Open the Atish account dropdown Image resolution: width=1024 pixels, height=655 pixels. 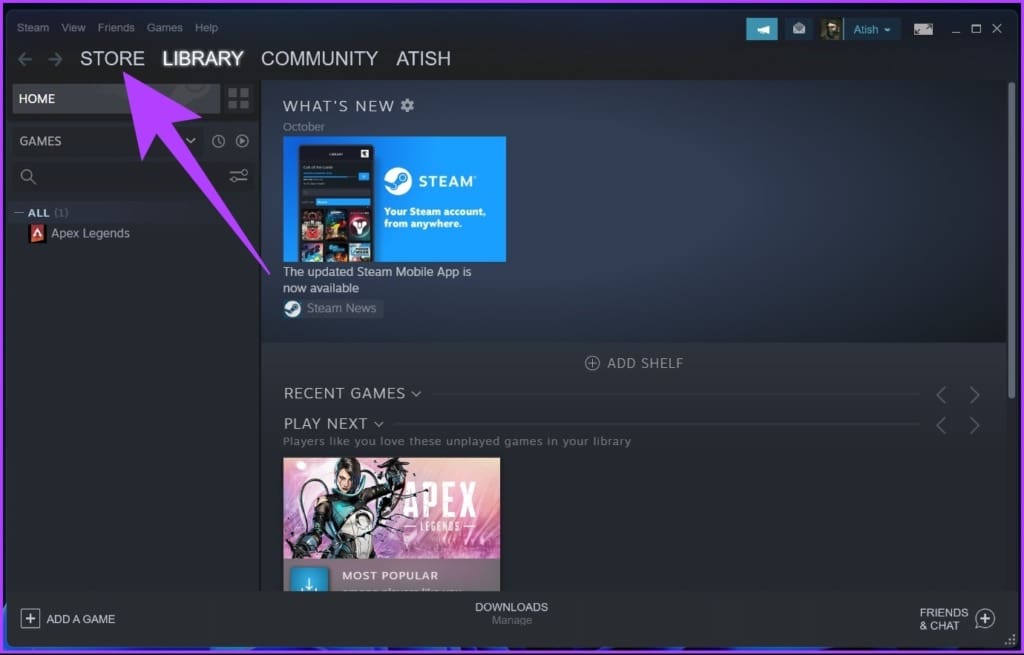coord(872,29)
